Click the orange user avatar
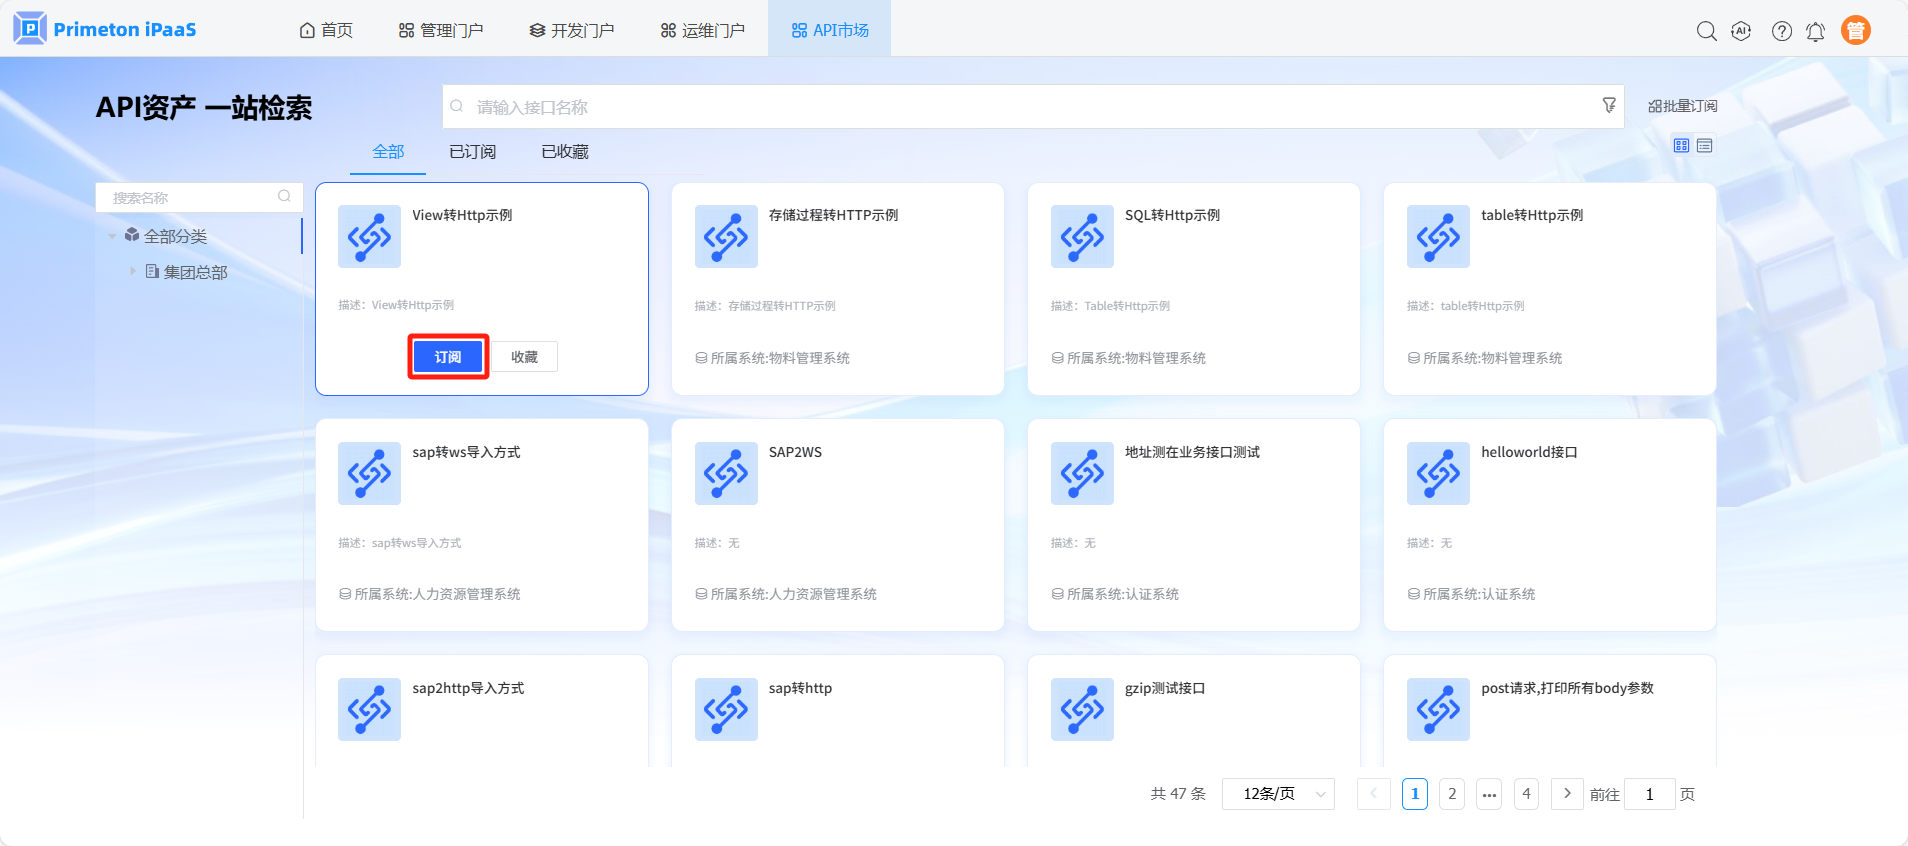 click(x=1855, y=31)
